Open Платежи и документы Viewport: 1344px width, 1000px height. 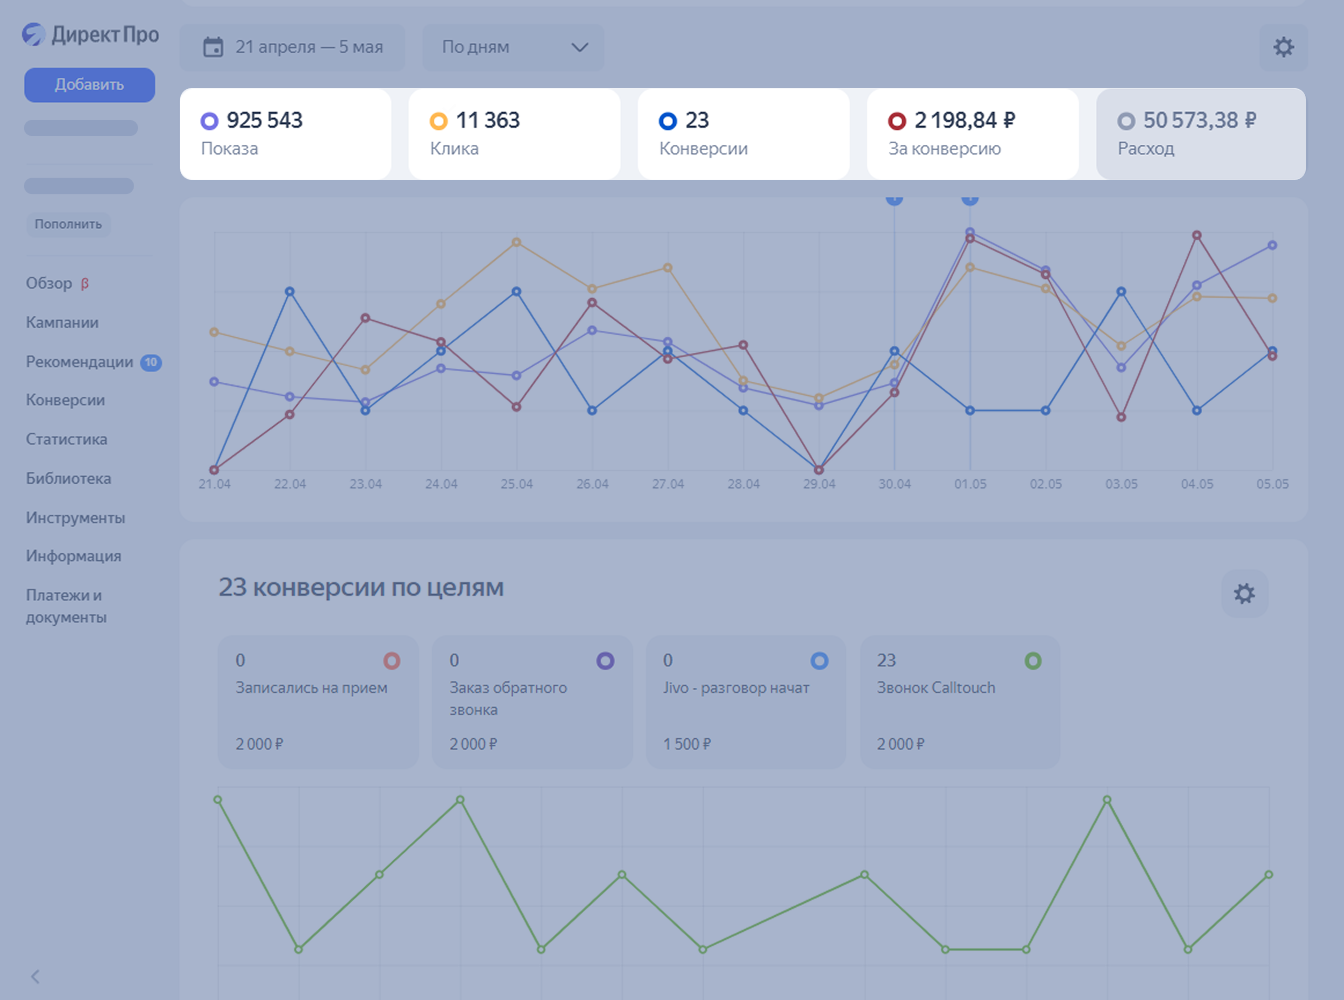(66, 606)
